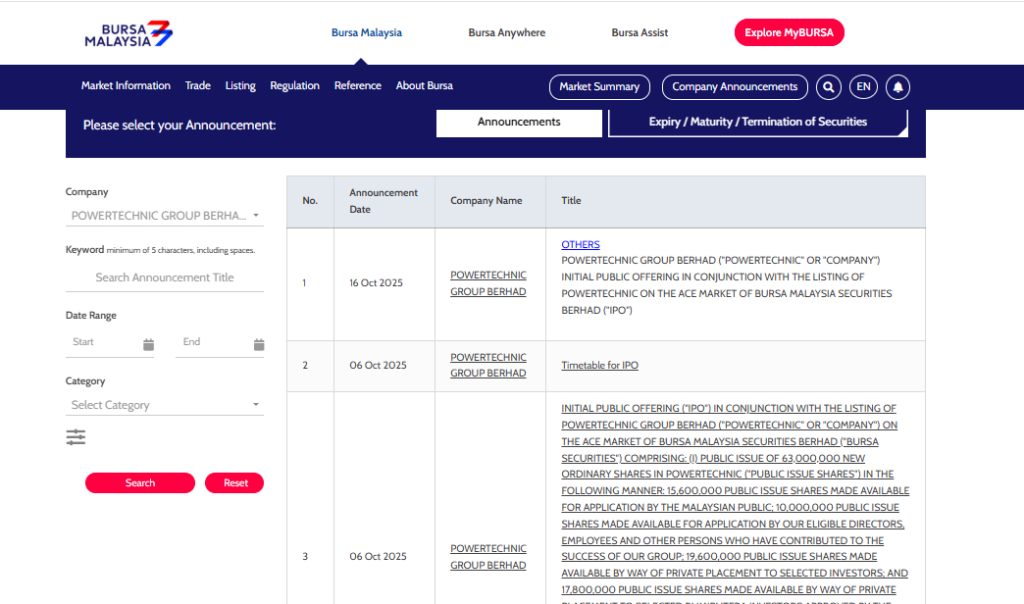This screenshot has width=1024, height=604.
Task: Click the Search Announcement Title field
Action: tap(165, 278)
